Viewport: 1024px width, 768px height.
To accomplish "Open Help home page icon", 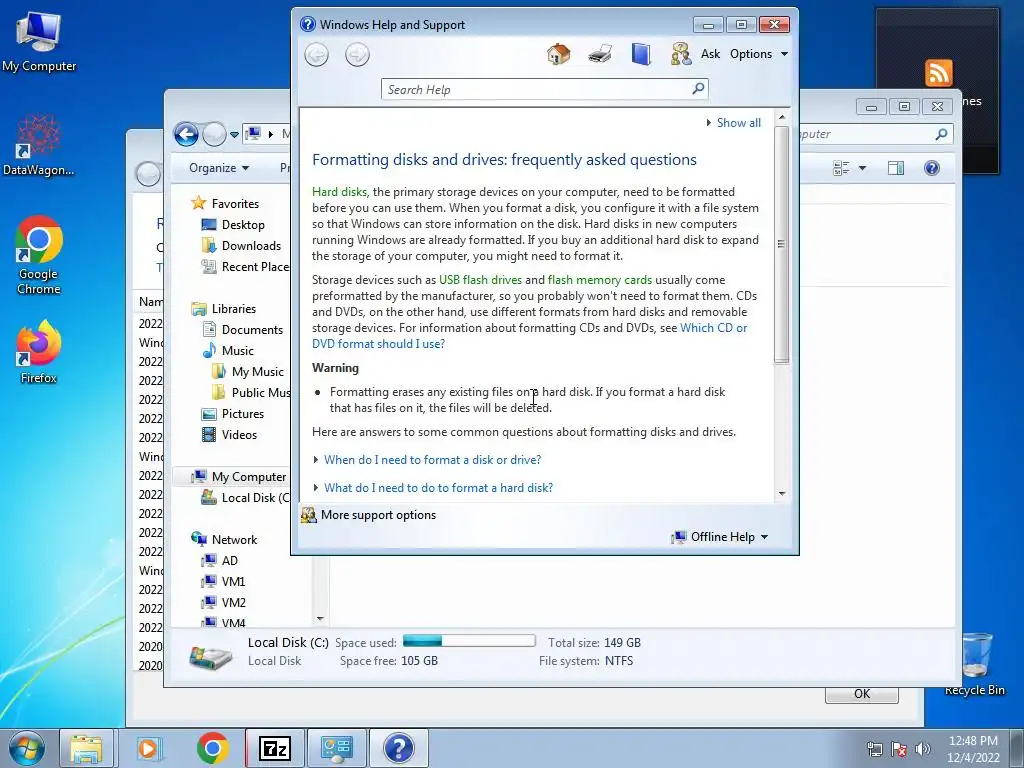I will coord(558,54).
